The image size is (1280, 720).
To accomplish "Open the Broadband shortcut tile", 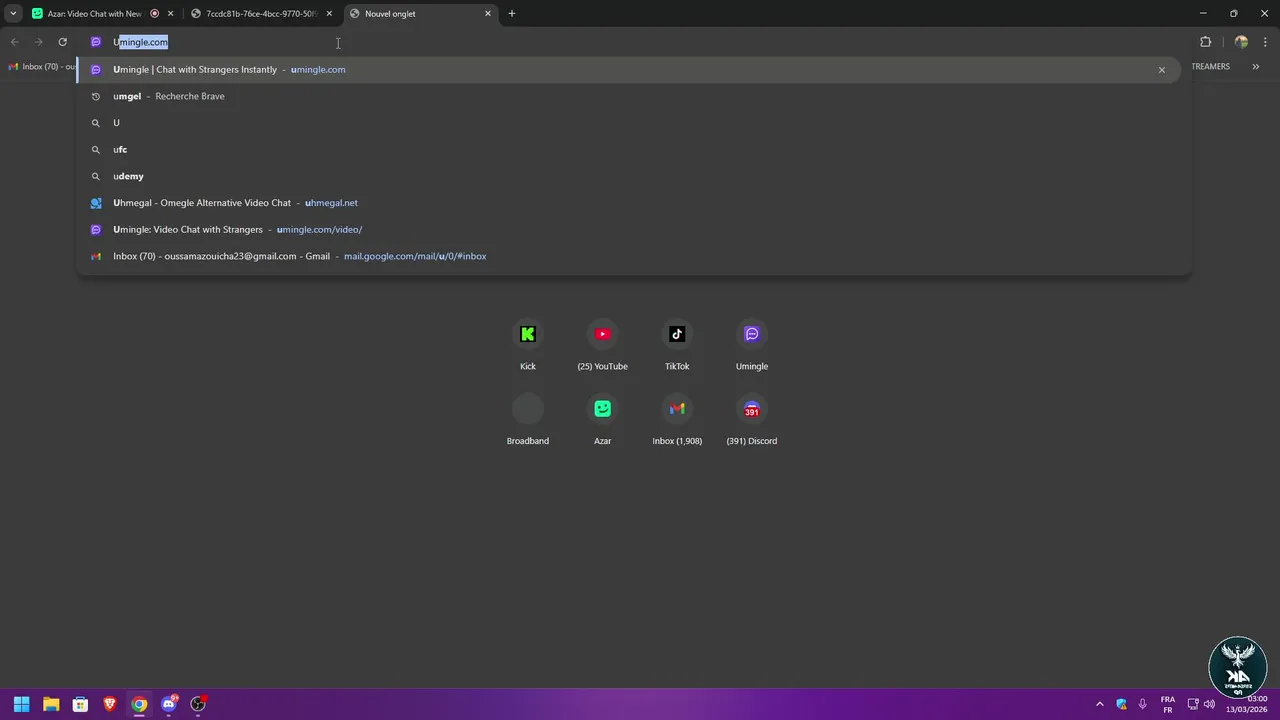I will [x=528, y=418].
